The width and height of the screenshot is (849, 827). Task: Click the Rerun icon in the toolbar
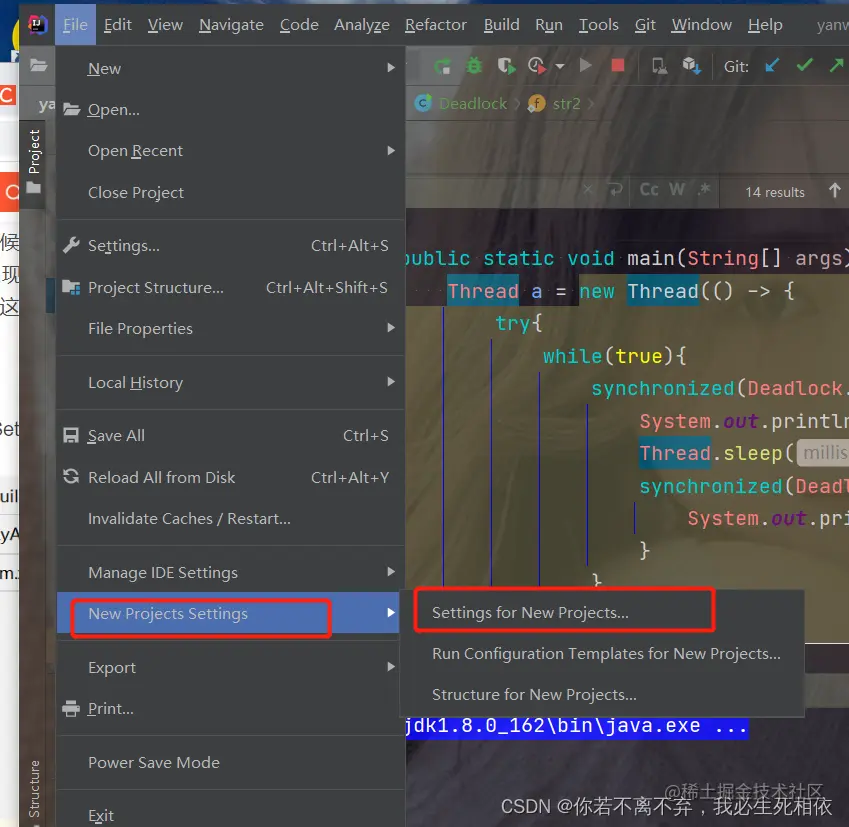tap(442, 66)
